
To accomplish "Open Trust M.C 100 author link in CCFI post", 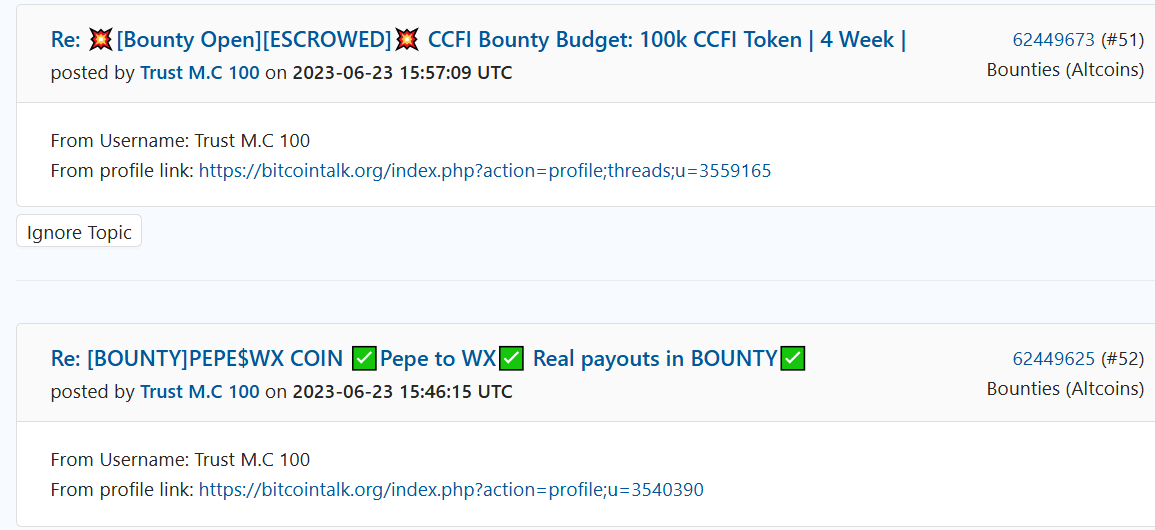I will [x=200, y=73].
